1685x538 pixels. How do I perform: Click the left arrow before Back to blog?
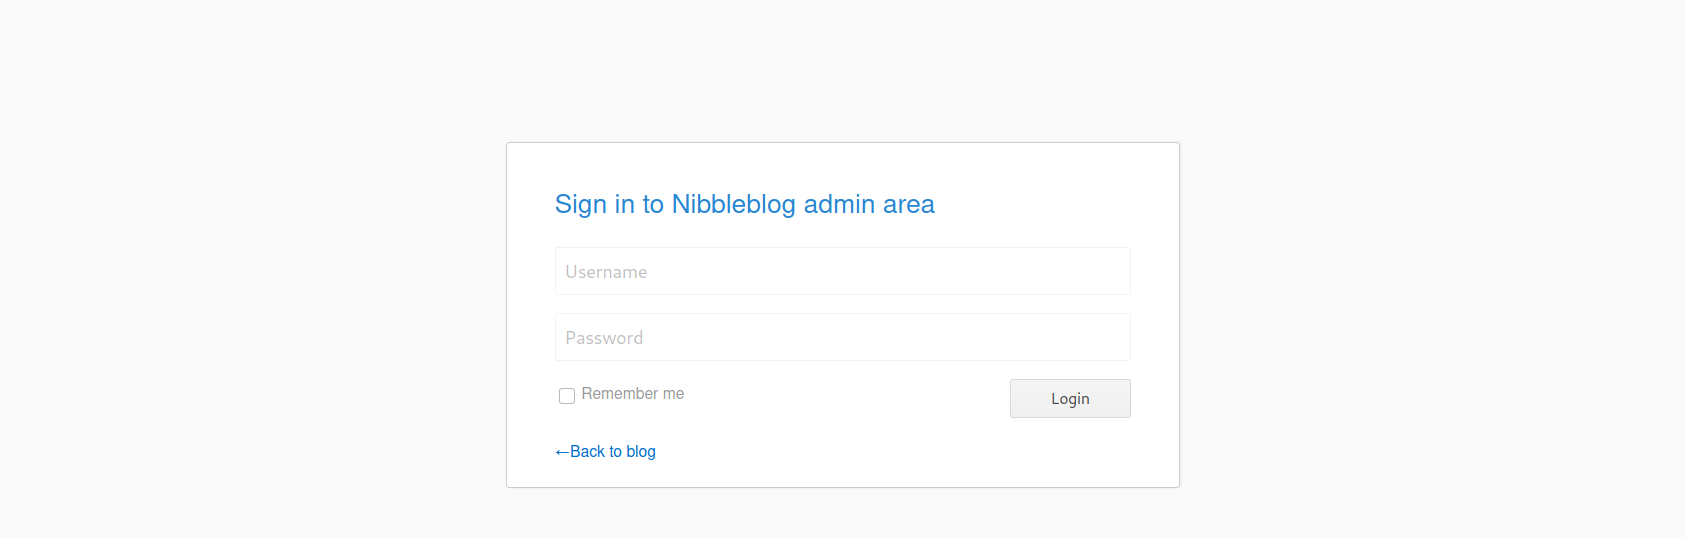click(562, 452)
